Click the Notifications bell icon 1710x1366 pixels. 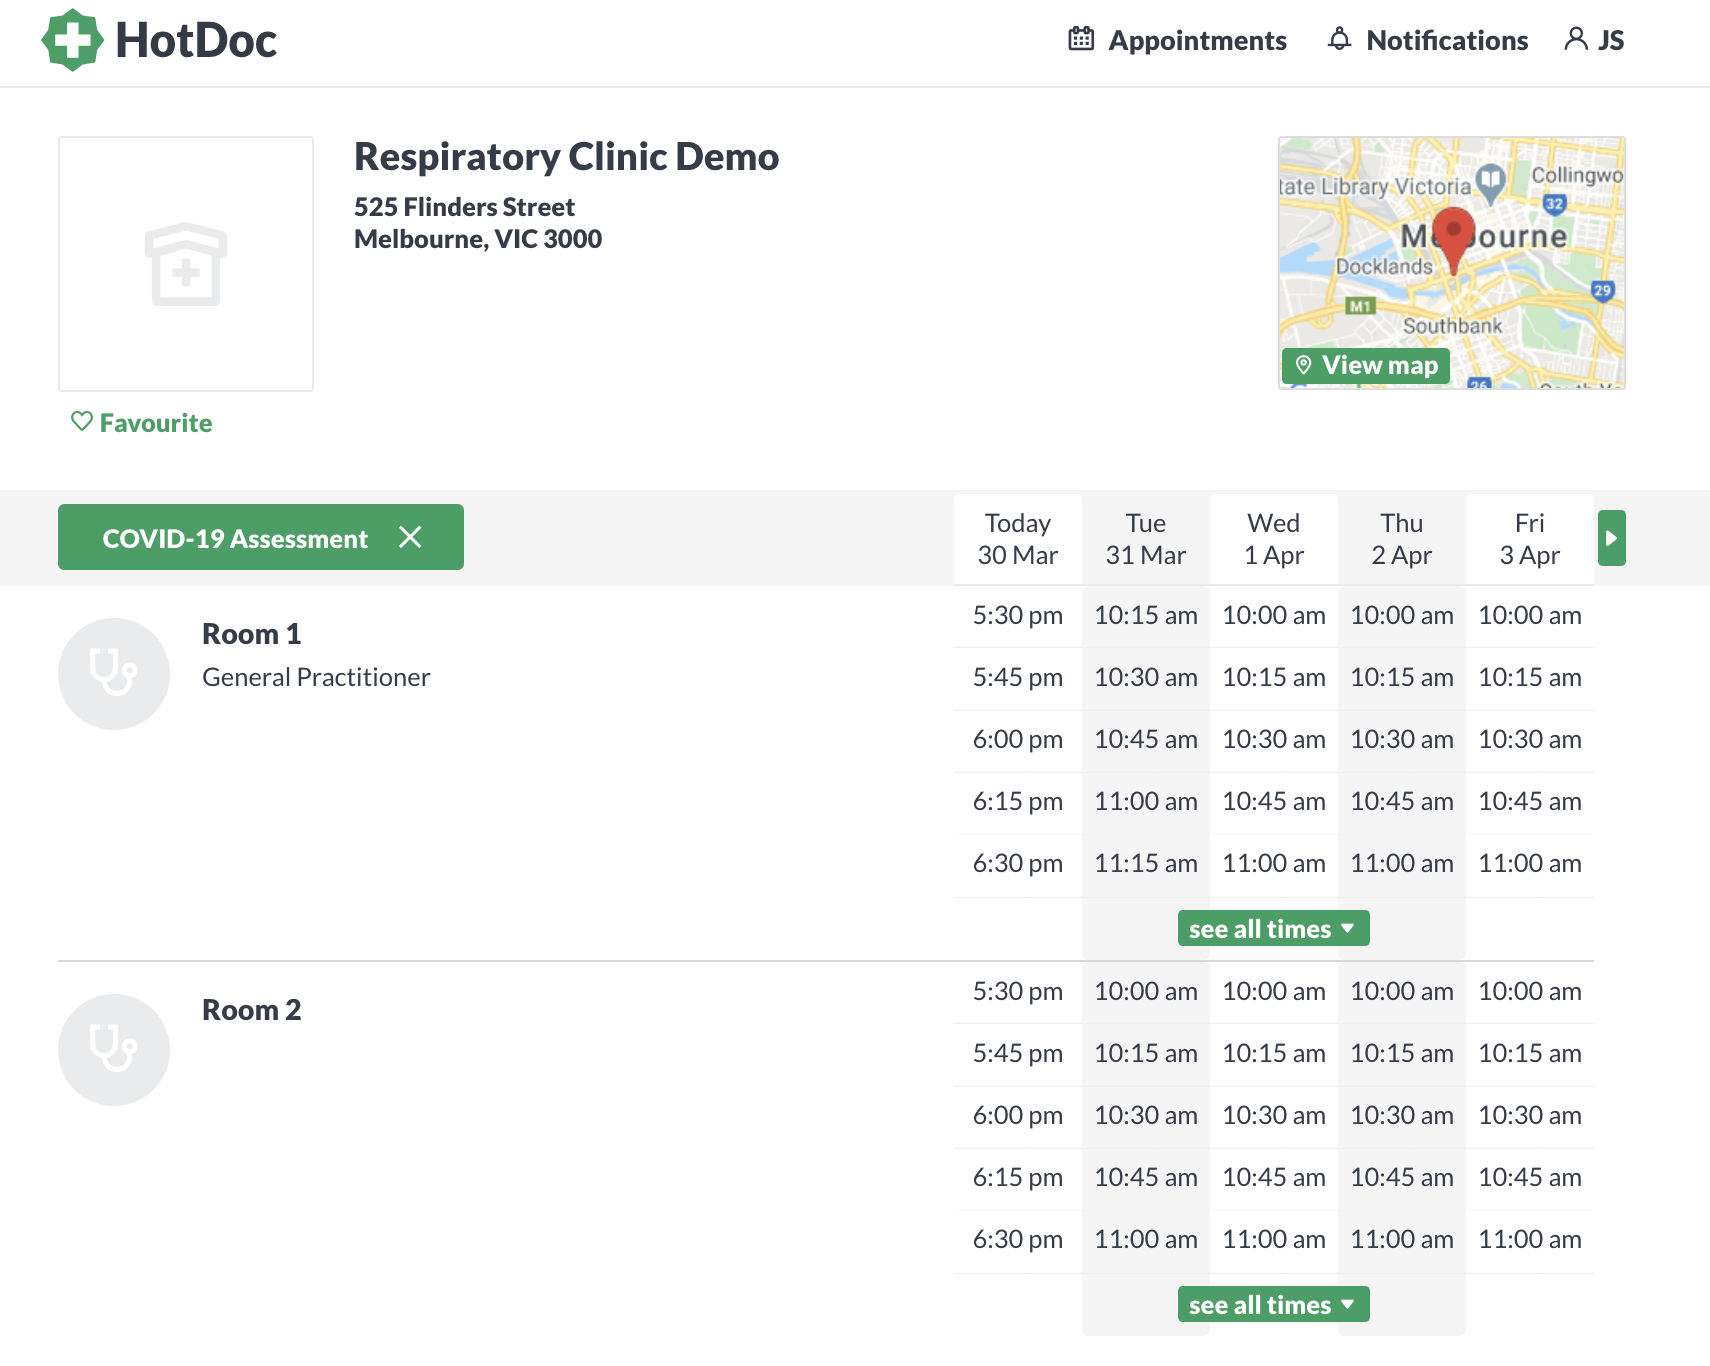pos(1339,39)
